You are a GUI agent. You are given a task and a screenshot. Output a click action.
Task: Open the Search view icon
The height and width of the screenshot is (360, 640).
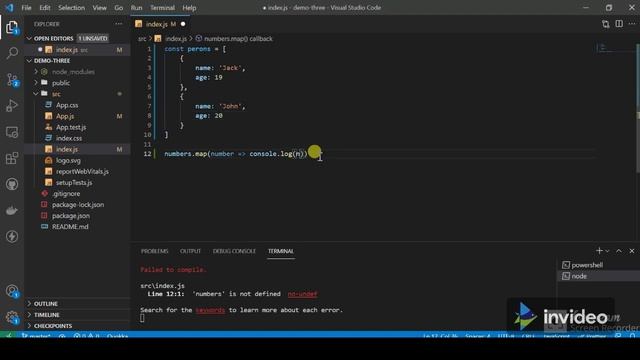pos(12,53)
